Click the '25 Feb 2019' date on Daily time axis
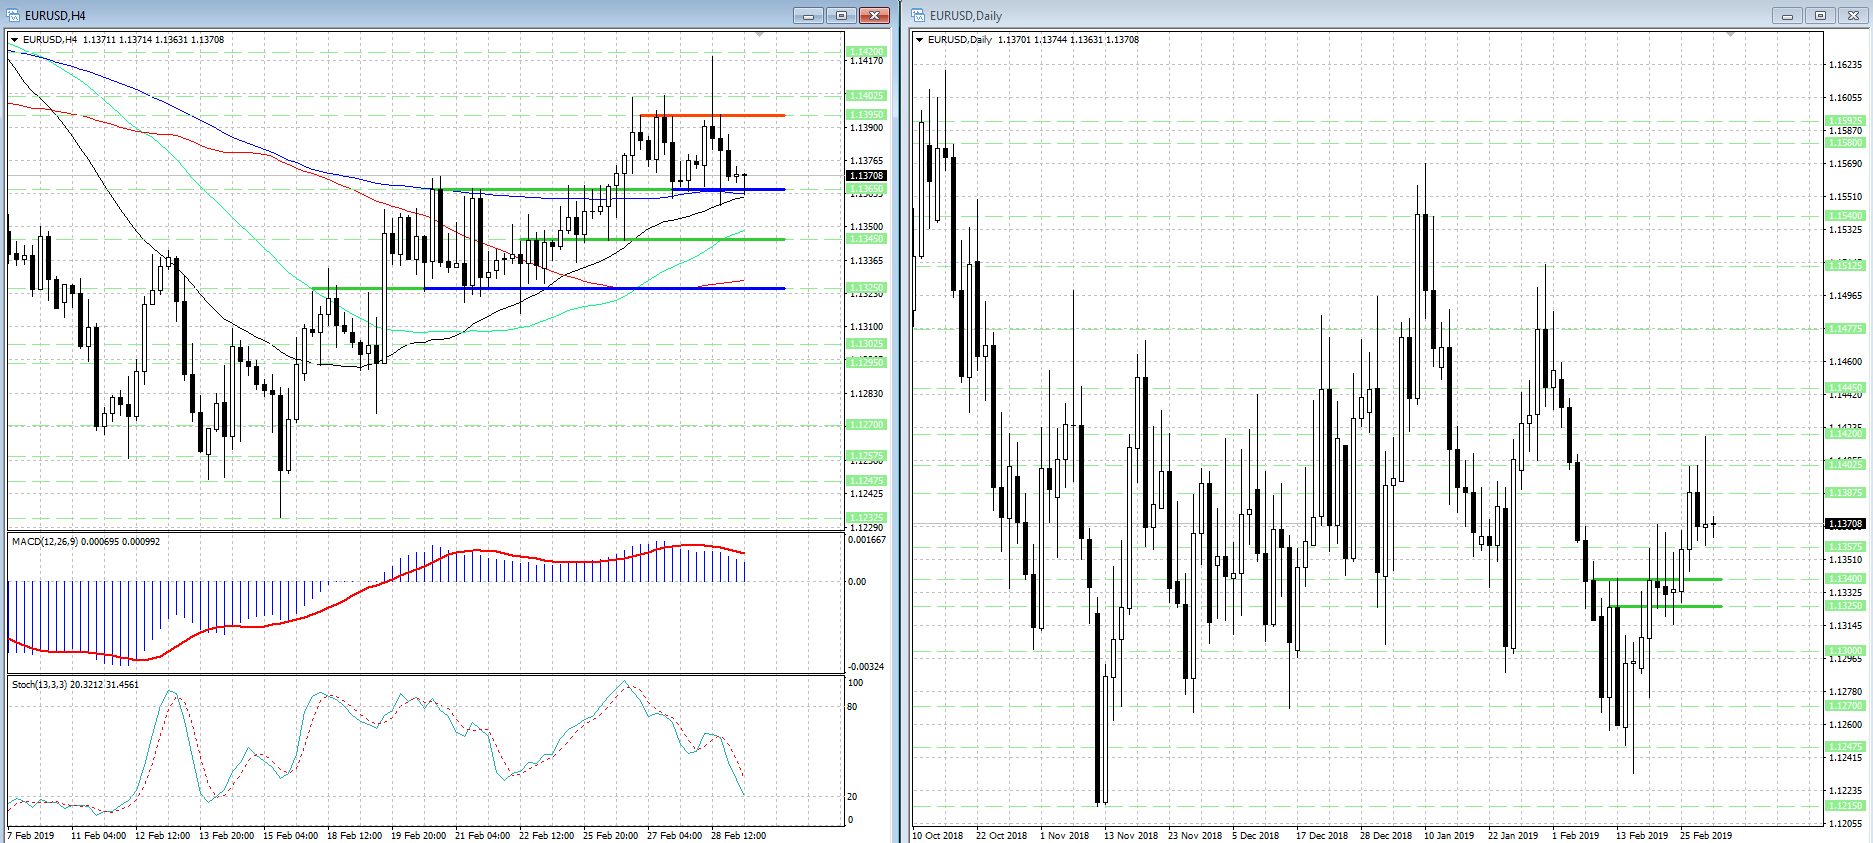1873x843 pixels. (x=1706, y=836)
